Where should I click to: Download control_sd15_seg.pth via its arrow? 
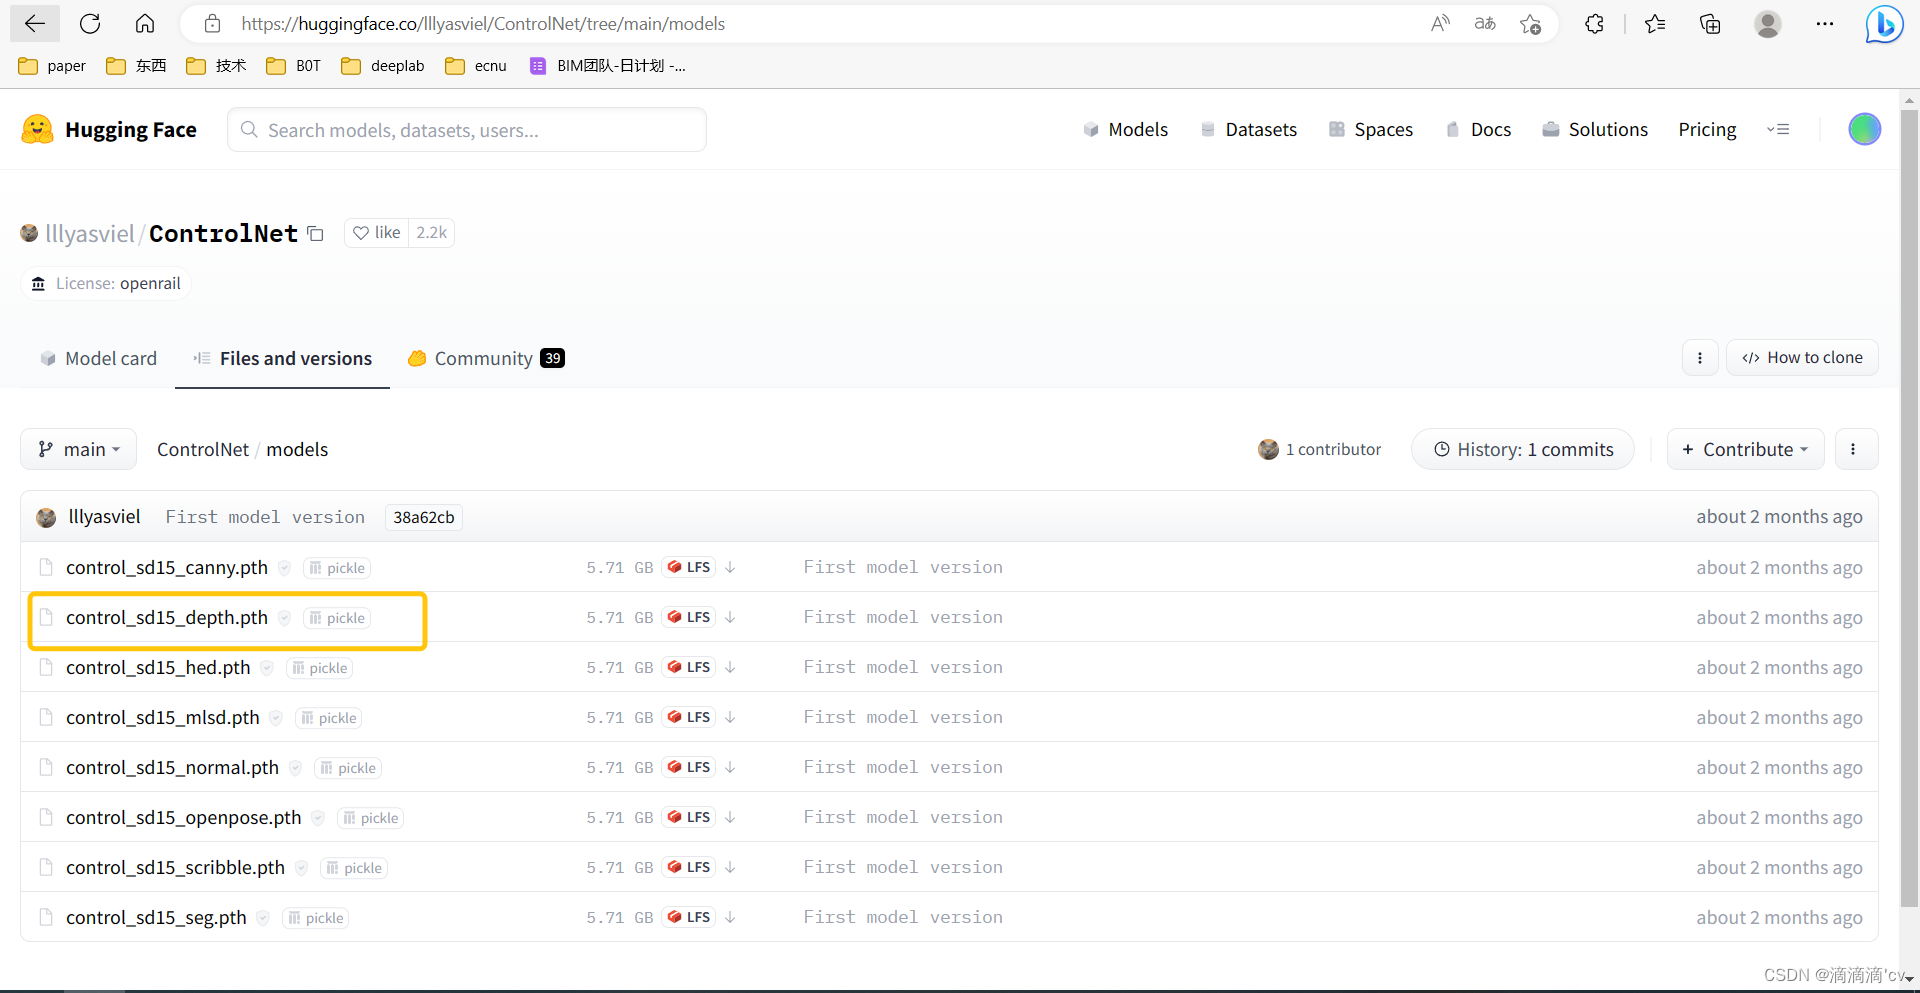coord(730,917)
